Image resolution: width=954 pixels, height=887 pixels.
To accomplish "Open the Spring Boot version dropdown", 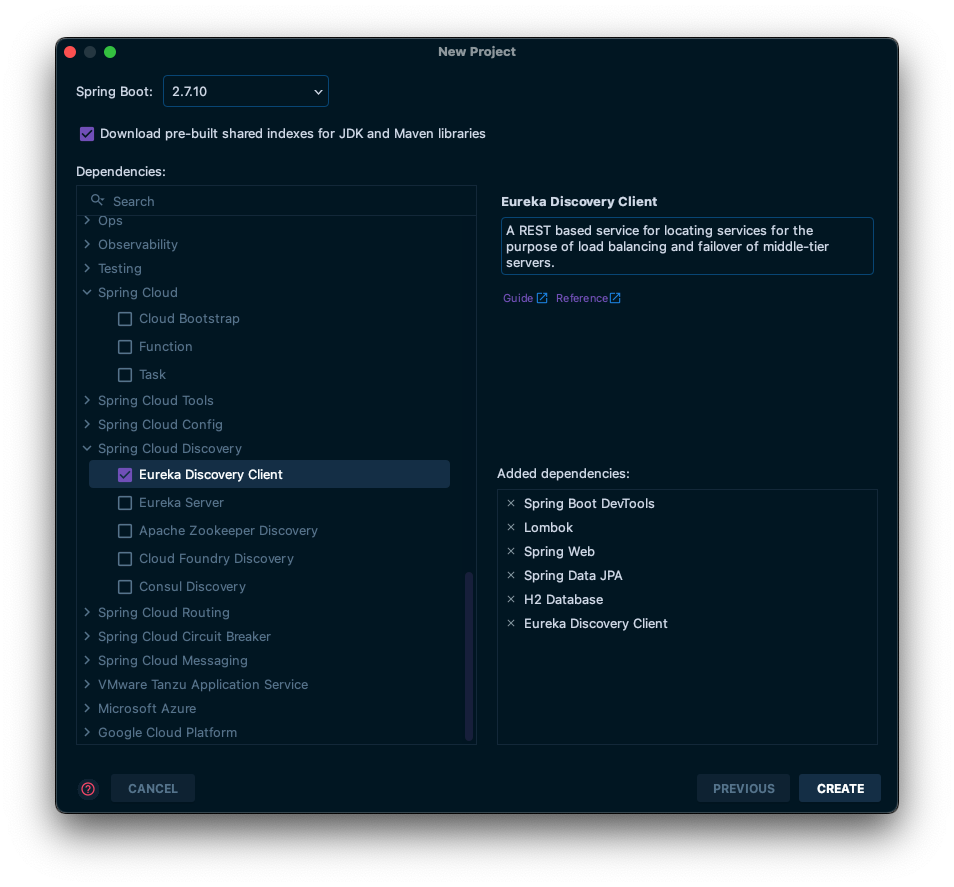I will [246, 91].
